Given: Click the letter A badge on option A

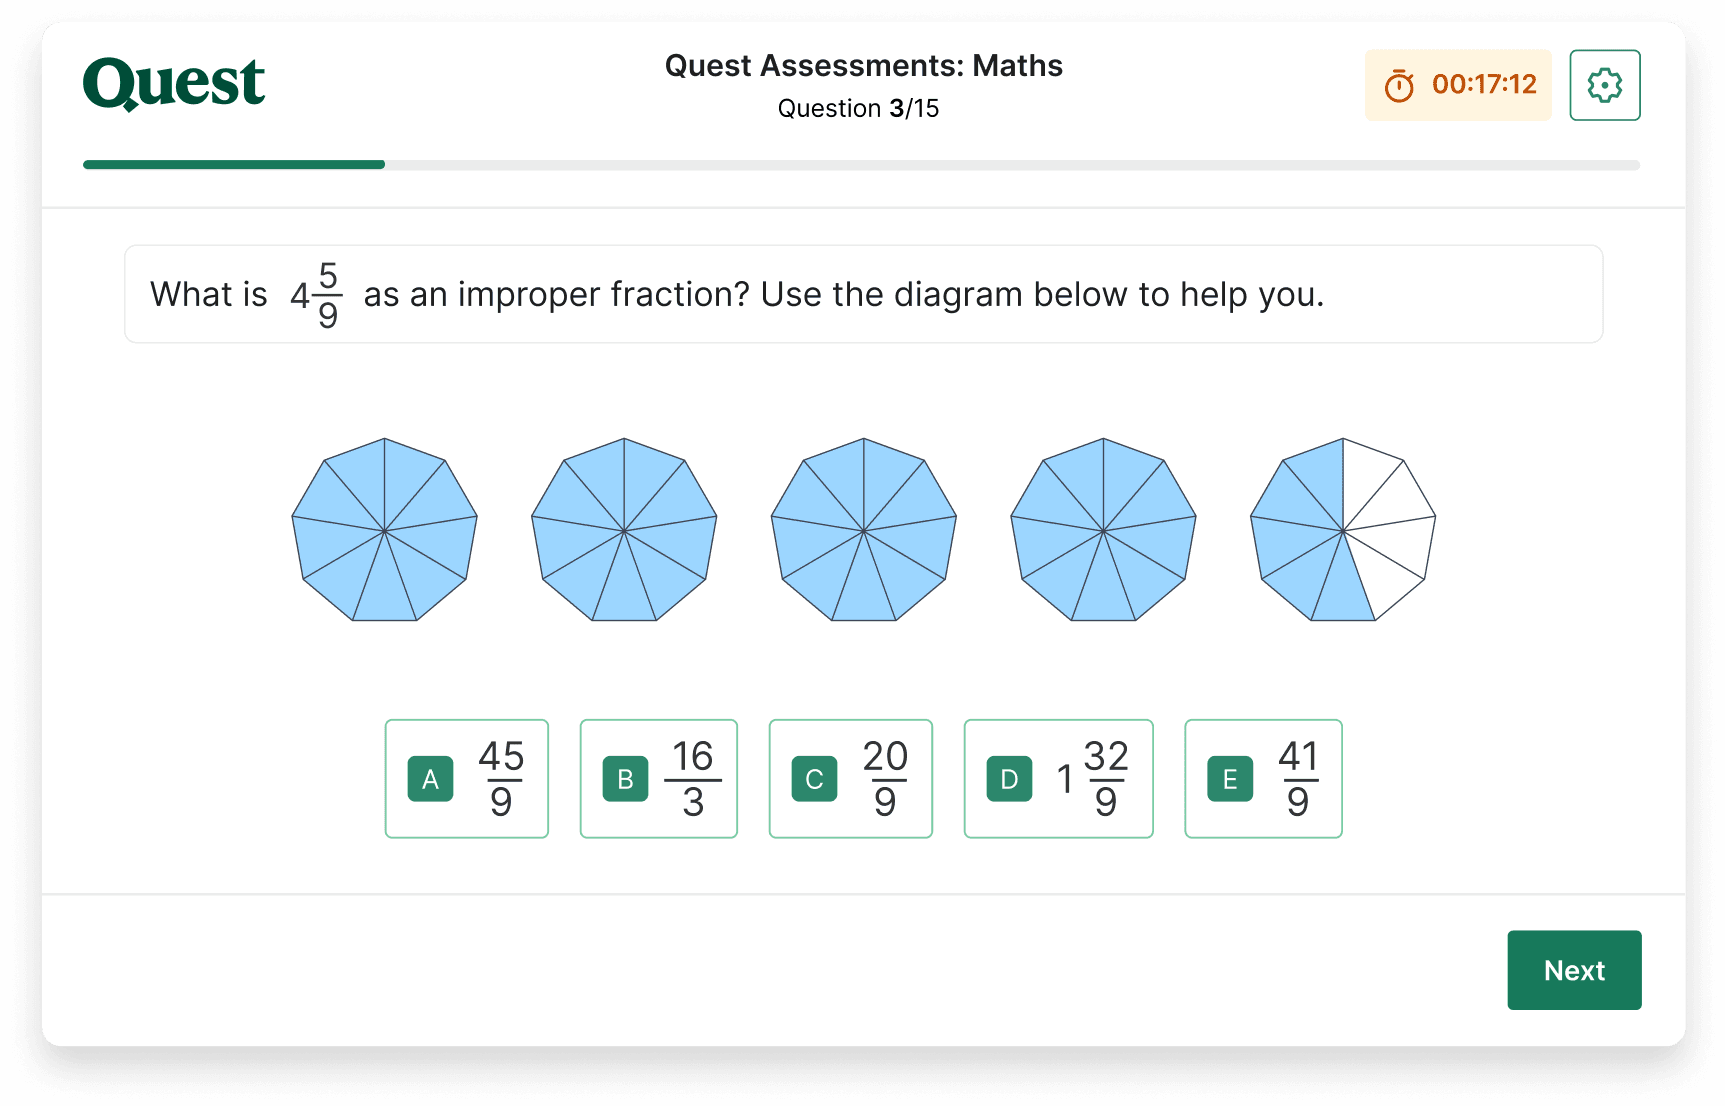Looking at the screenshot, I should click(429, 778).
